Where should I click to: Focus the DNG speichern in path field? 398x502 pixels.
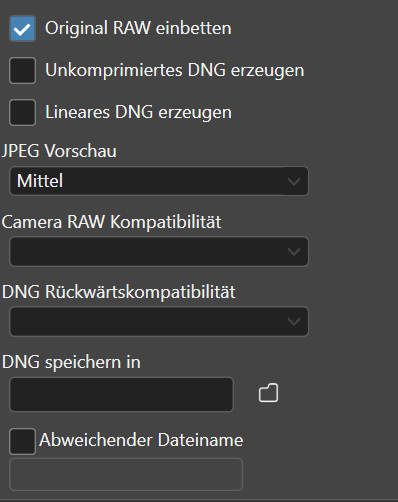coord(121,394)
